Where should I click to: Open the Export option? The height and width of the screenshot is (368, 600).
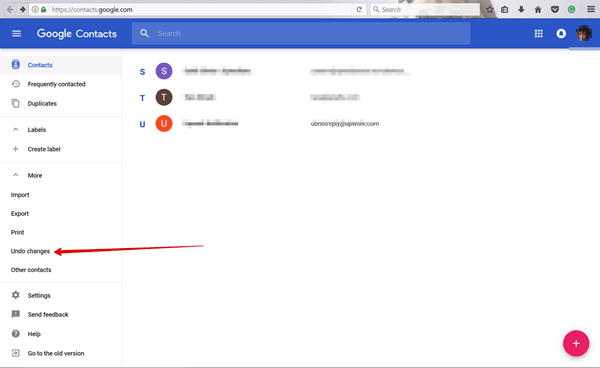[x=20, y=213]
